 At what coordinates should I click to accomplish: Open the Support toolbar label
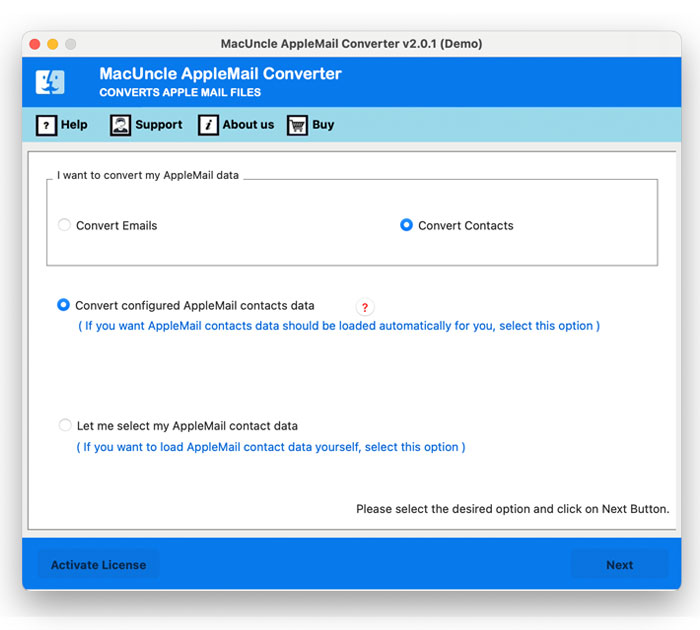click(159, 125)
